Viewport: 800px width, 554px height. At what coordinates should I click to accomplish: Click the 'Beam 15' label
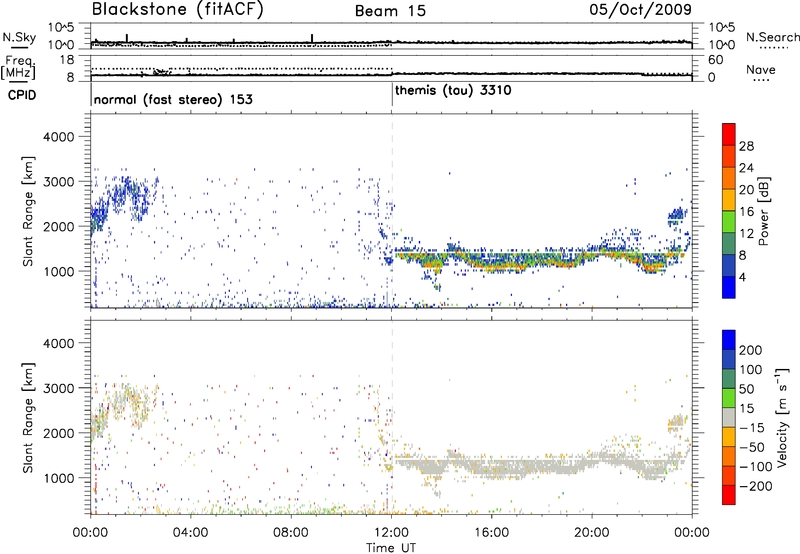[390, 11]
